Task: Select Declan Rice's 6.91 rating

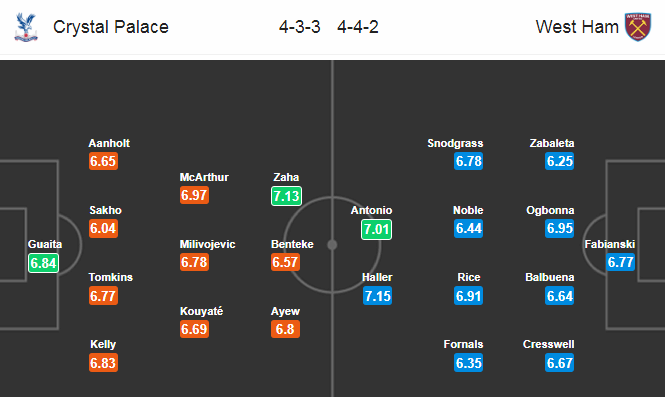Action: click(469, 296)
